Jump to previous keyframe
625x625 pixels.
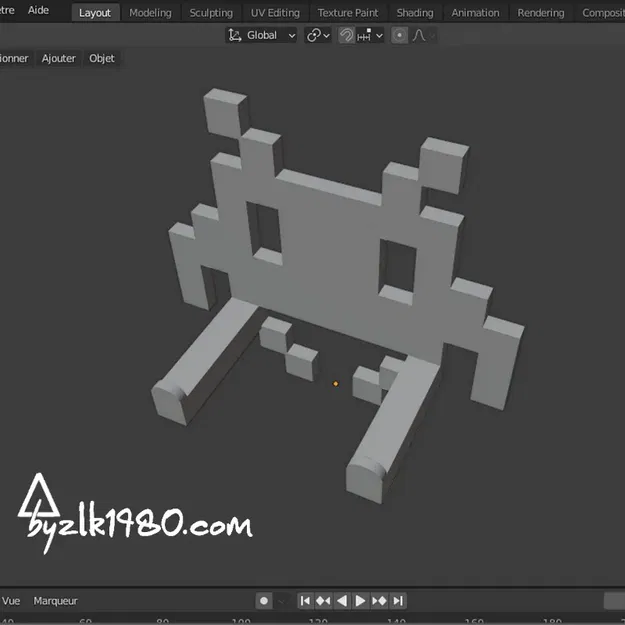point(323,601)
